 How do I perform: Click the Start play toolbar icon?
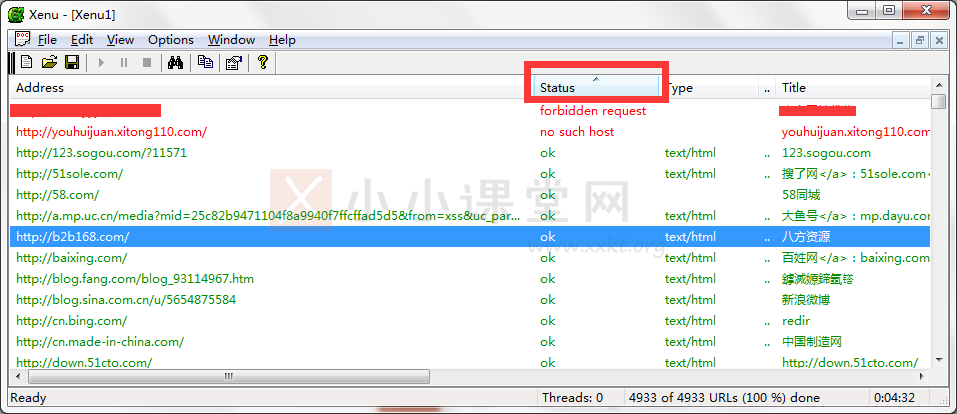(101, 62)
